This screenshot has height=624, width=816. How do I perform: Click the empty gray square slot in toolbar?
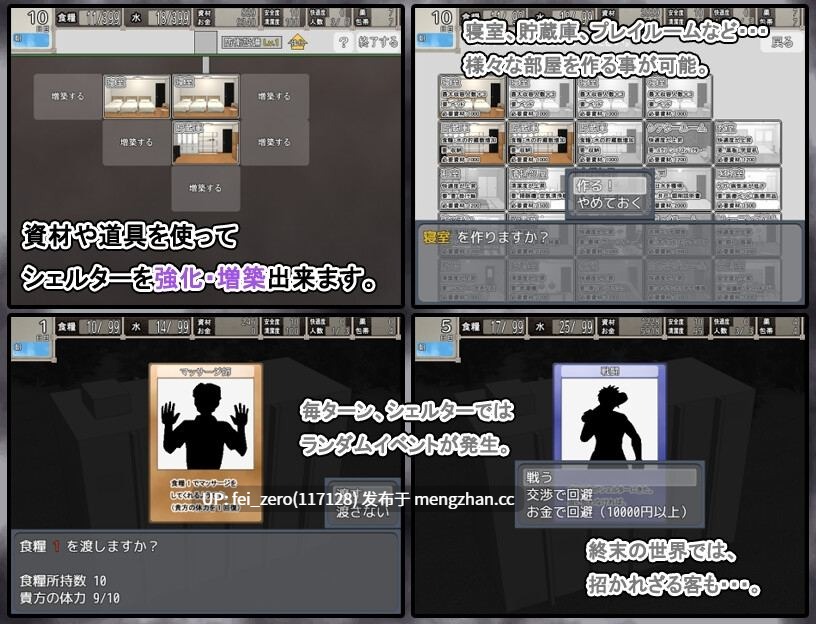click(206, 42)
